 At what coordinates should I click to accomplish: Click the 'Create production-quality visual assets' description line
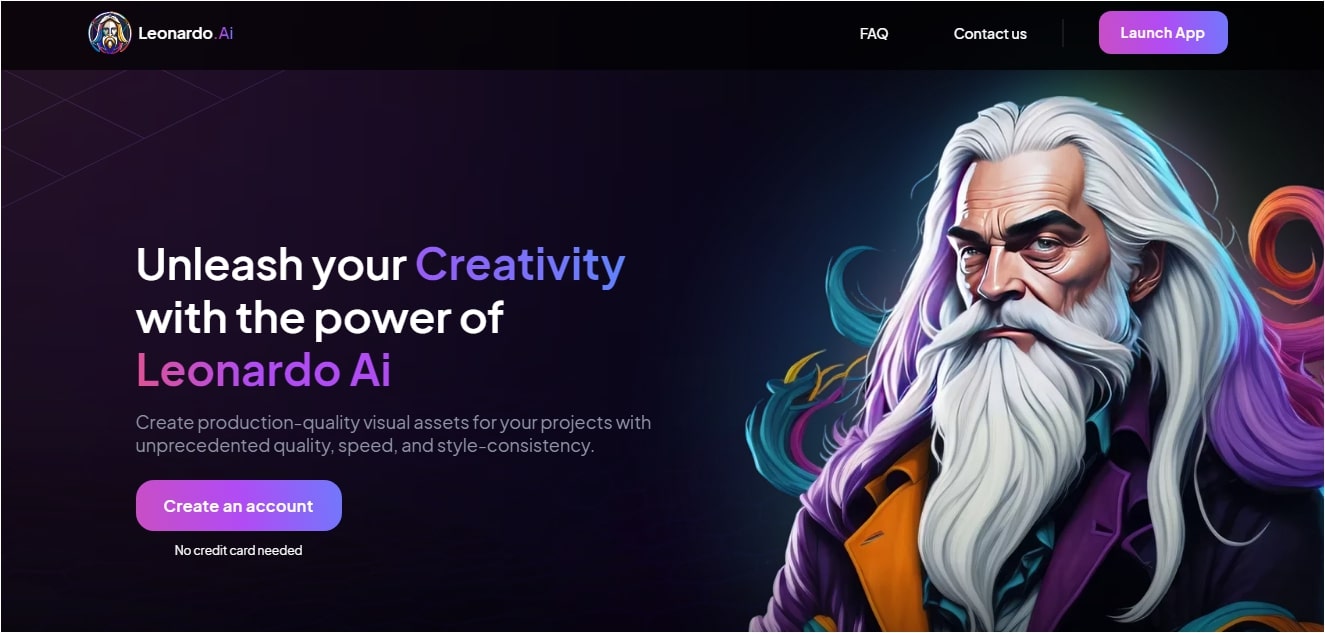pos(393,422)
